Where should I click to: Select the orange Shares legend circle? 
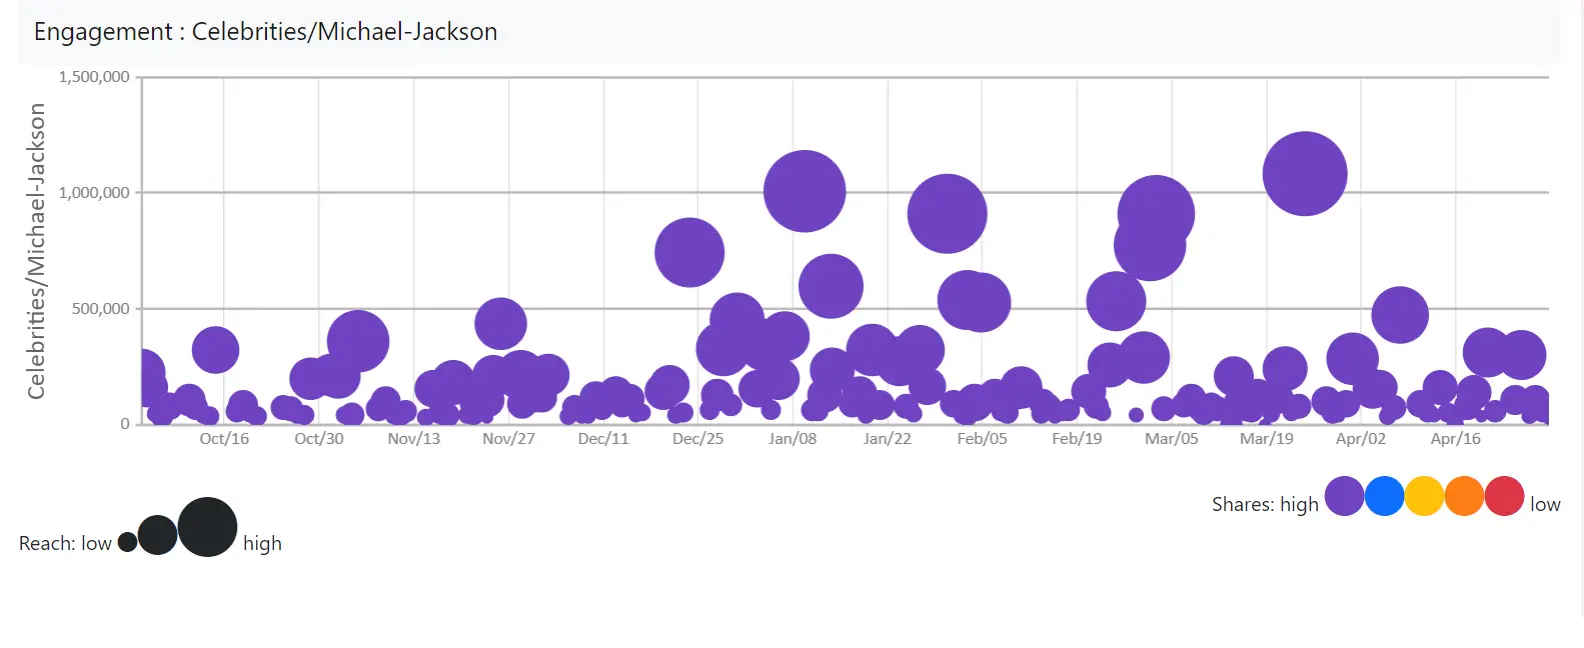pos(1464,496)
